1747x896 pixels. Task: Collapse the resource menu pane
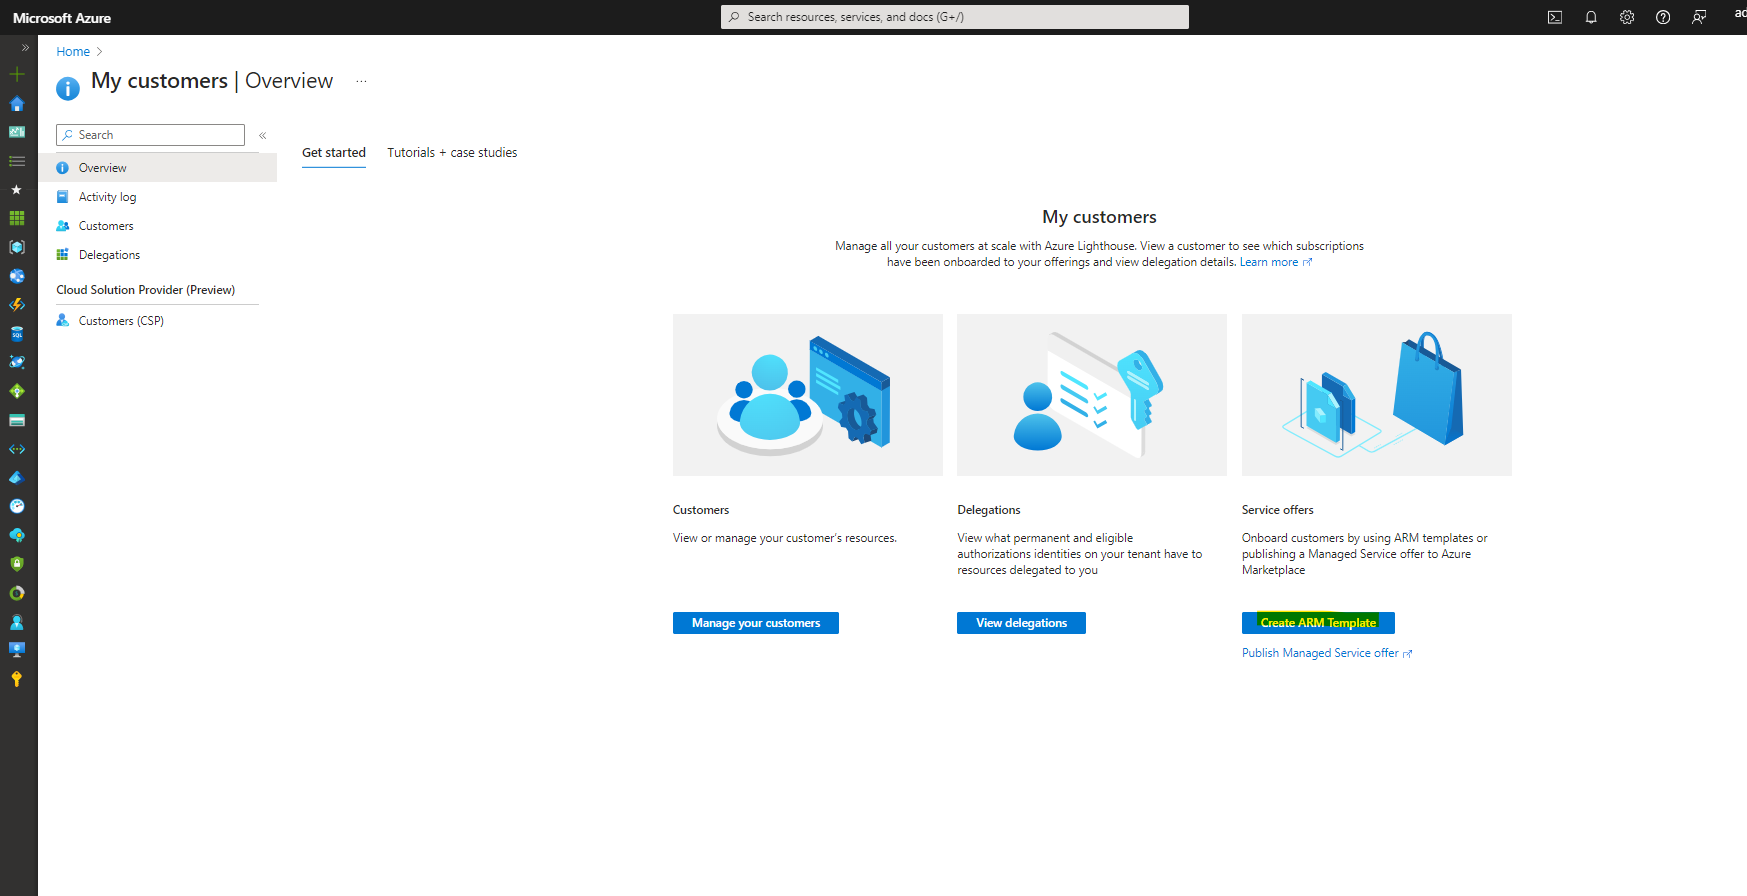pos(263,135)
